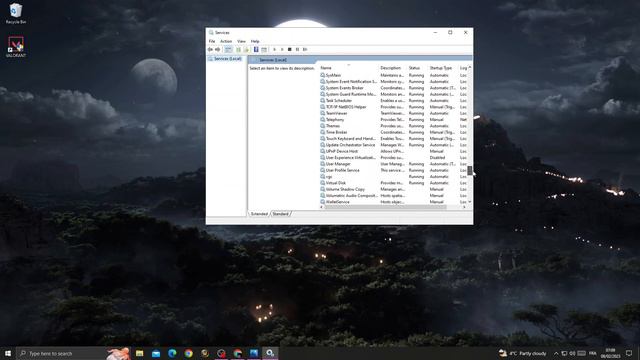Click the Show/Hide Action Pane icon
The image size is (640, 360).
(264, 49)
